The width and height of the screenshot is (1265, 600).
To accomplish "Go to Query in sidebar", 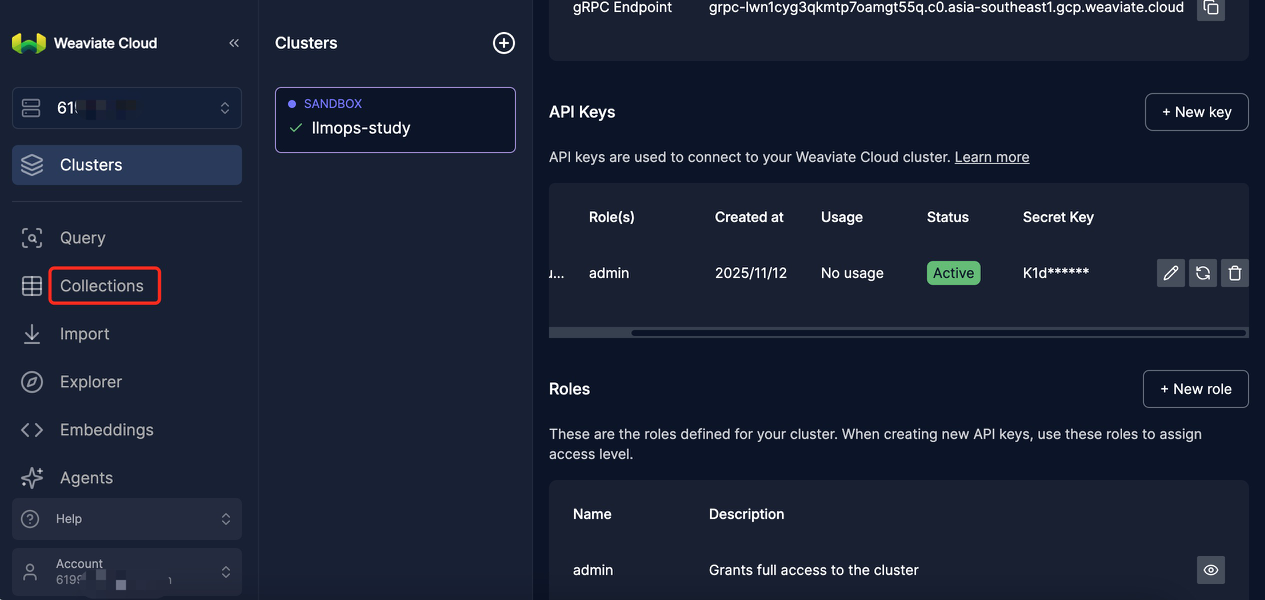I will click(x=82, y=238).
